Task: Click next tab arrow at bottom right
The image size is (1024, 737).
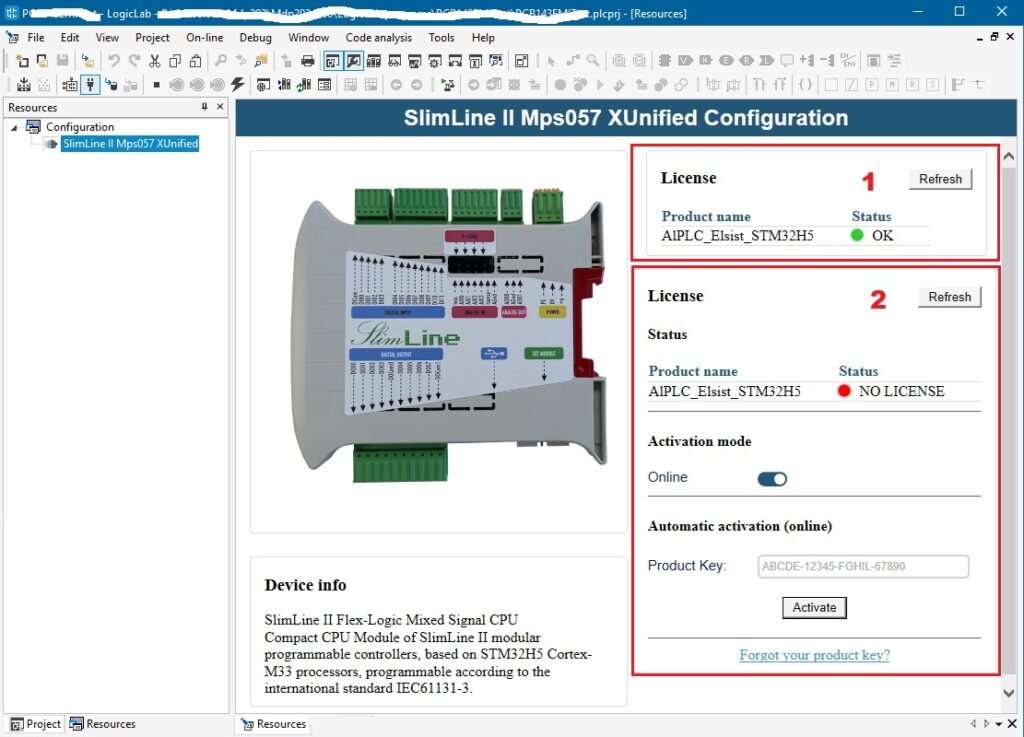Action: [x=986, y=724]
